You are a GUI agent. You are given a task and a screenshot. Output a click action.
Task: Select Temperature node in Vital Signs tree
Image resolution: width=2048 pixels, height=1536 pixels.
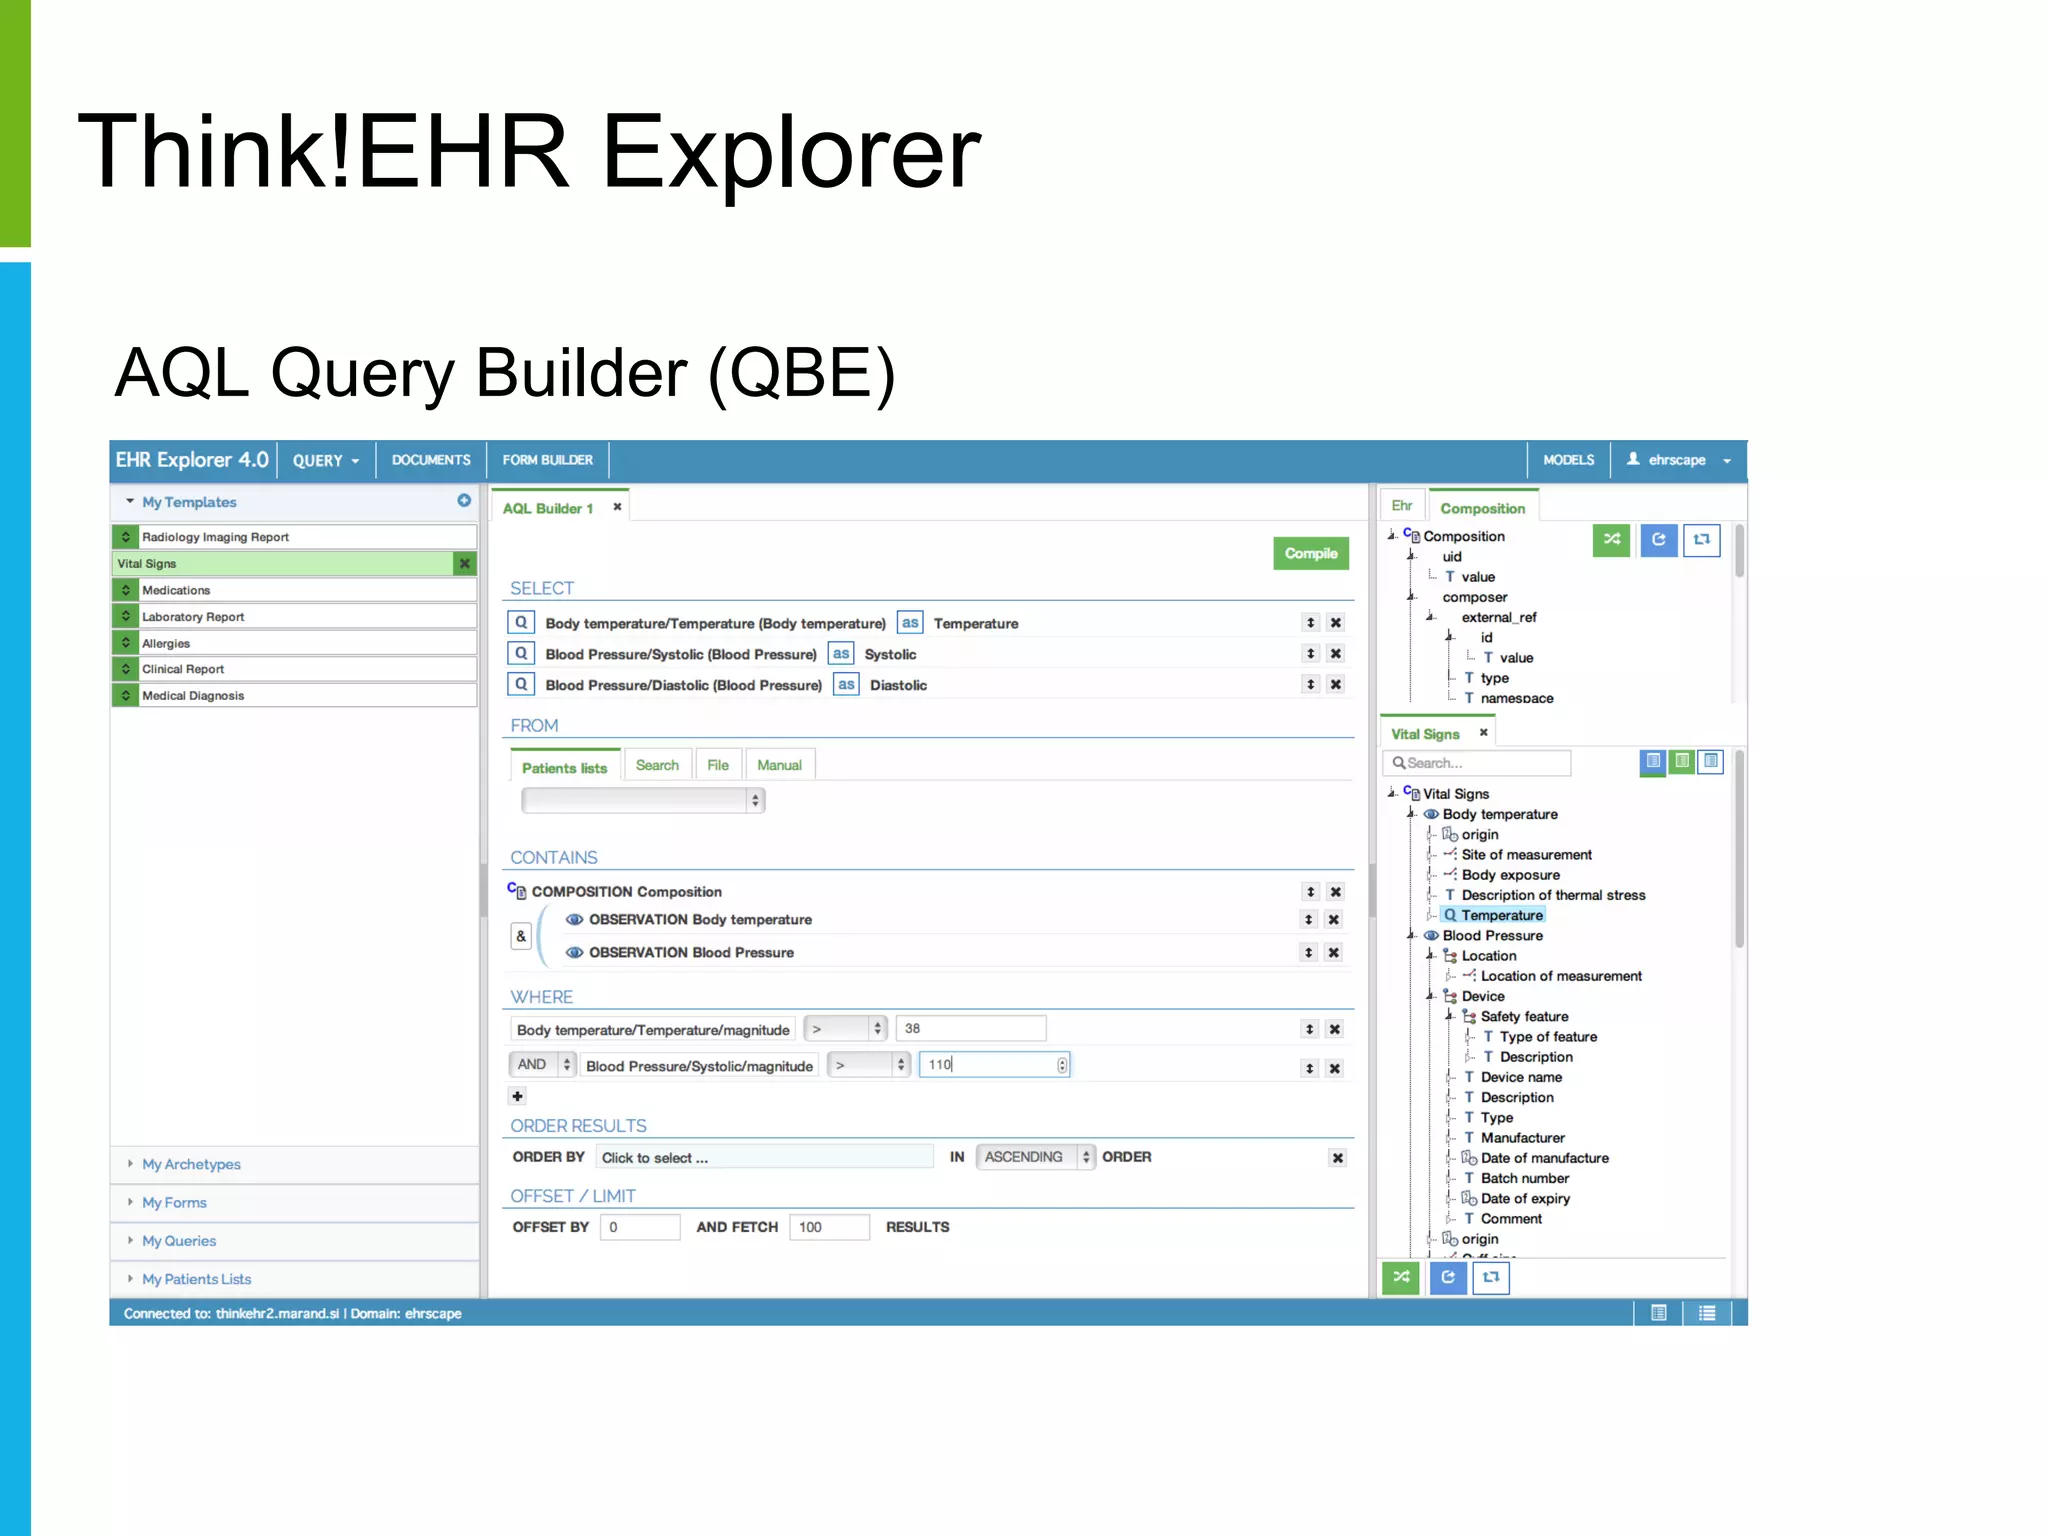pyautogui.click(x=1493, y=915)
